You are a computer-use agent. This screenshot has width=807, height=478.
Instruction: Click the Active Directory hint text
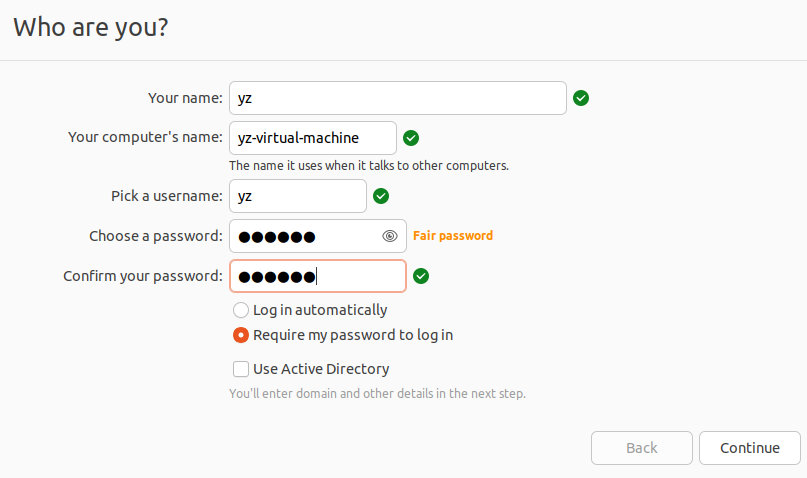click(x=377, y=394)
